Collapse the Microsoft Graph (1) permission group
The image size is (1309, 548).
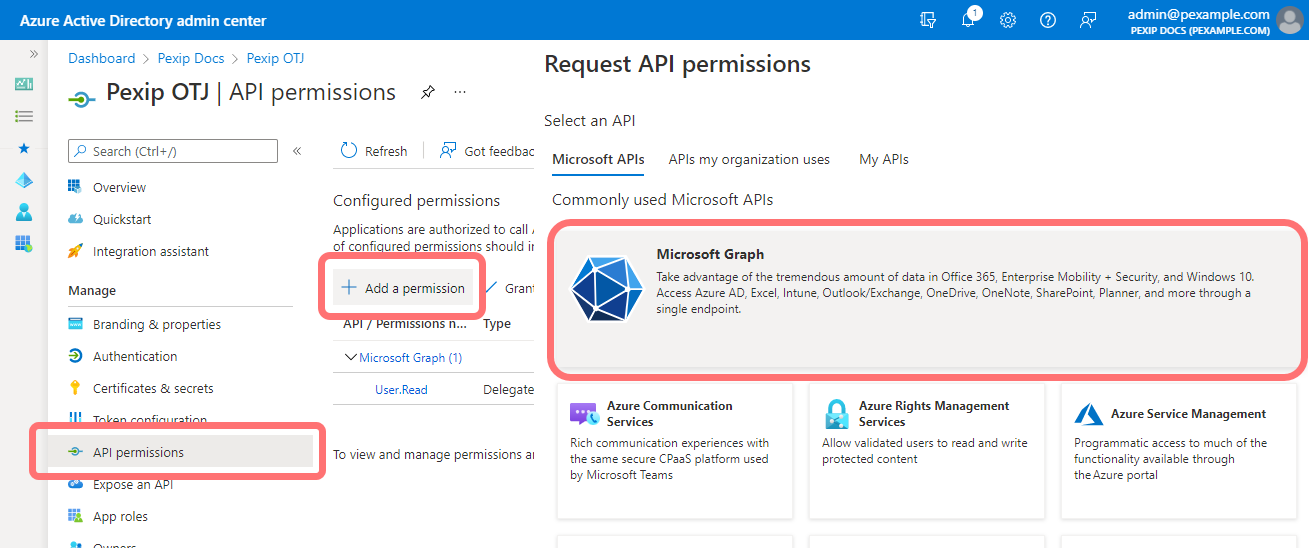350,357
